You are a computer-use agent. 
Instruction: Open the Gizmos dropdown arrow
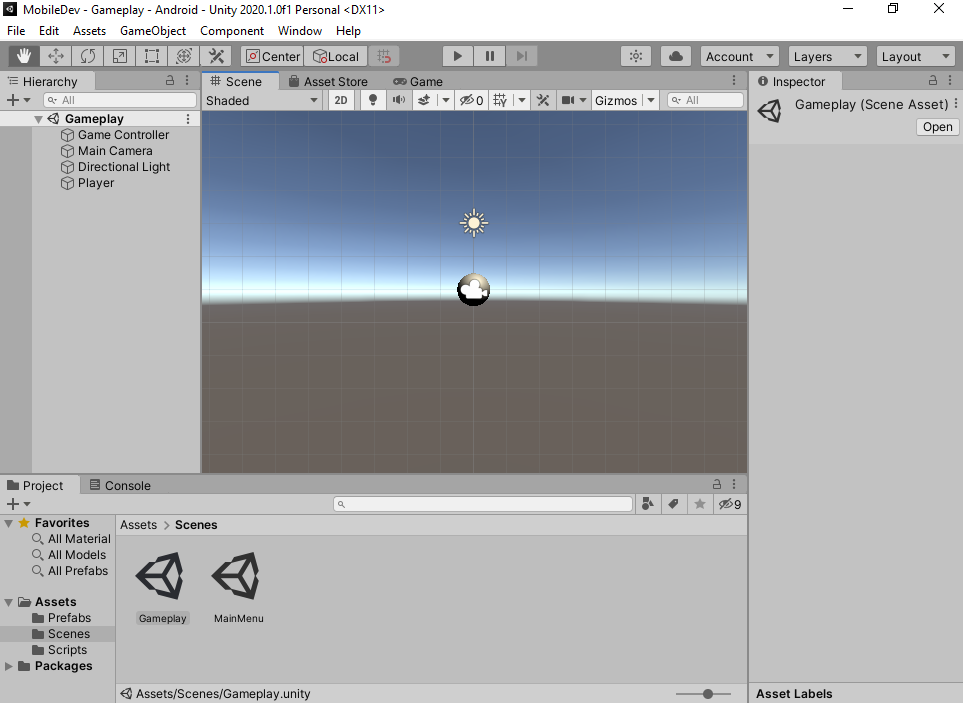[650, 101]
